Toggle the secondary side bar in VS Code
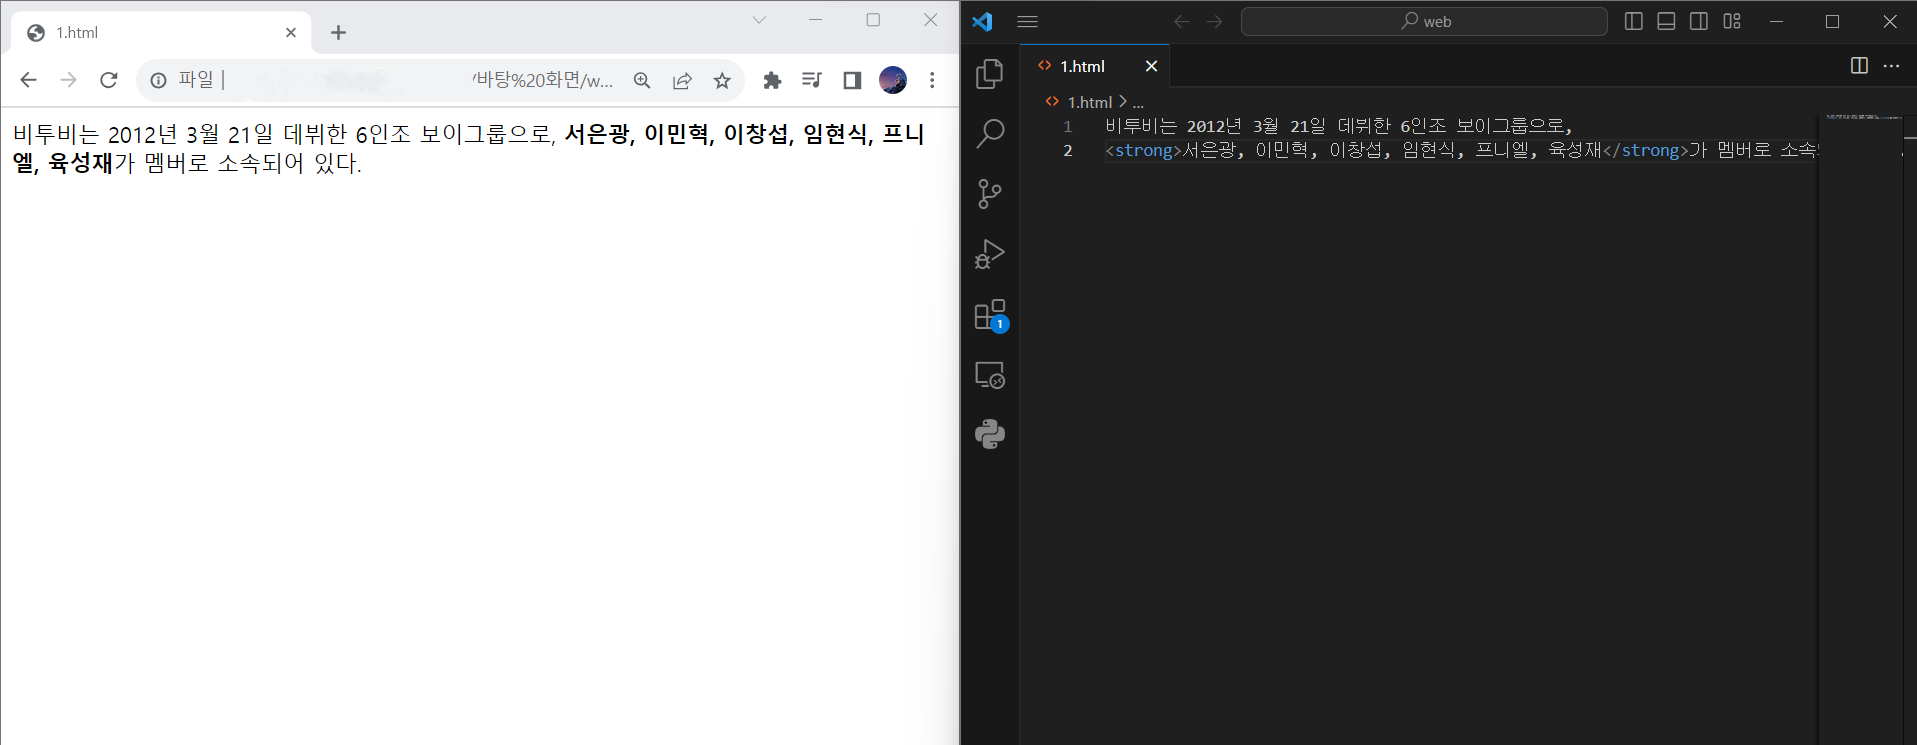Screen dimensions: 1917x745 click(1699, 21)
